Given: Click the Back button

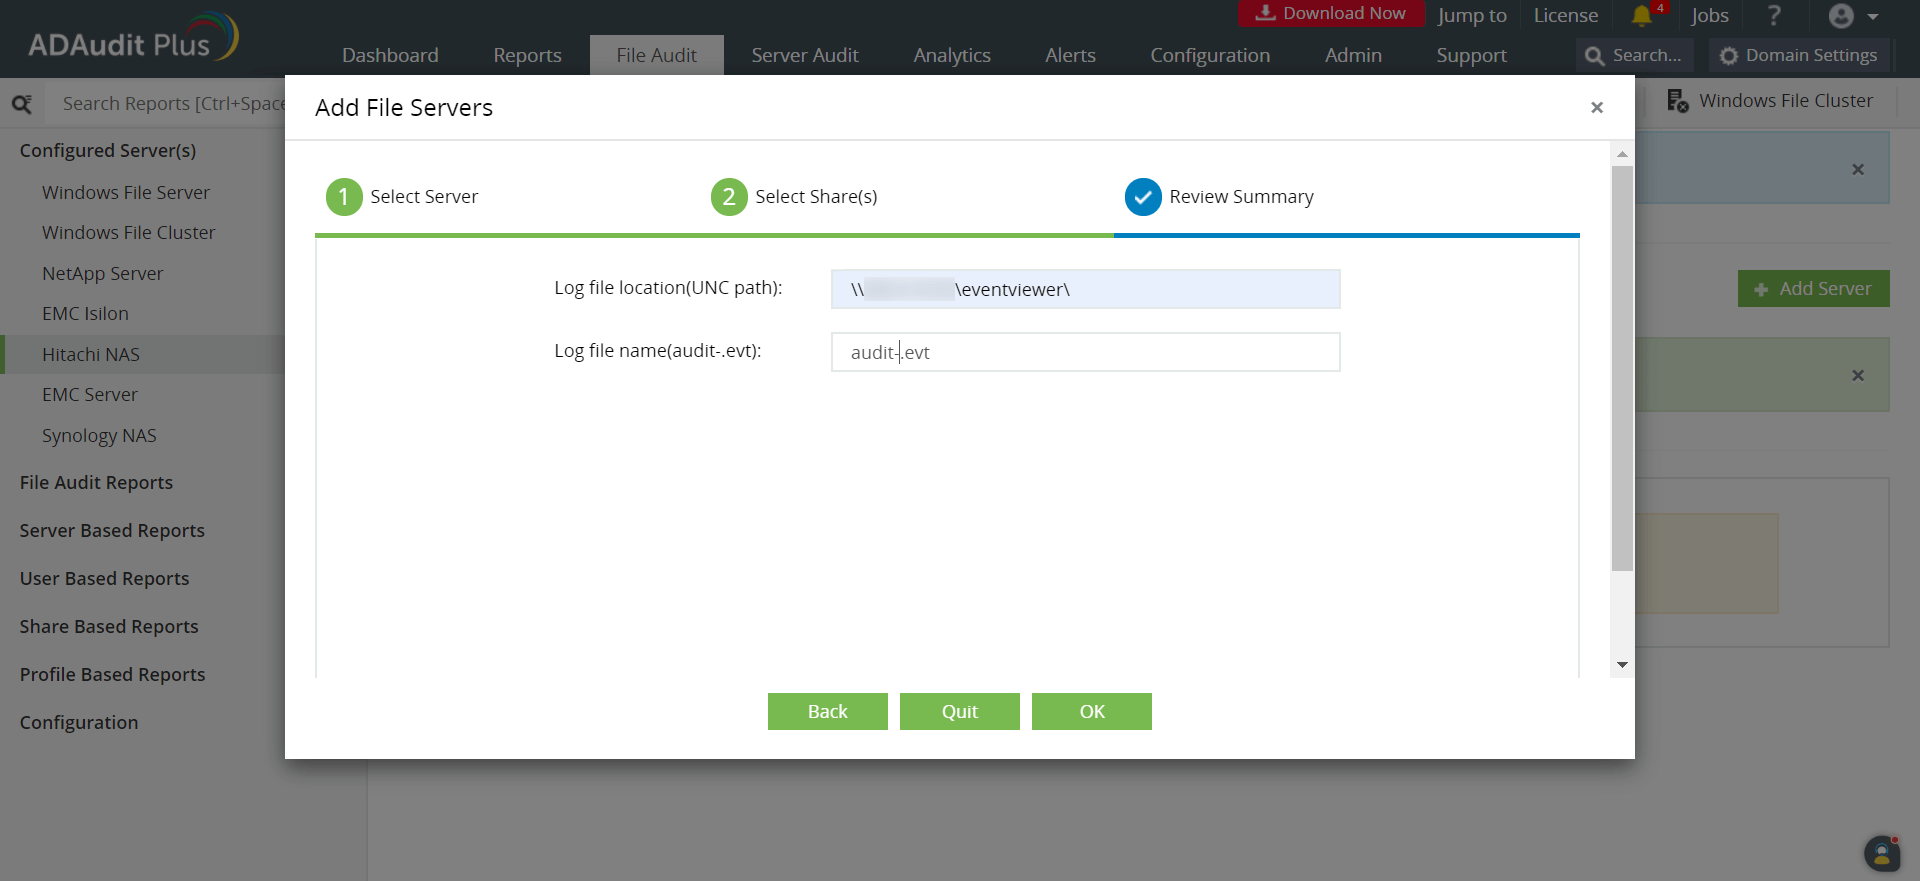Looking at the screenshot, I should click(827, 711).
